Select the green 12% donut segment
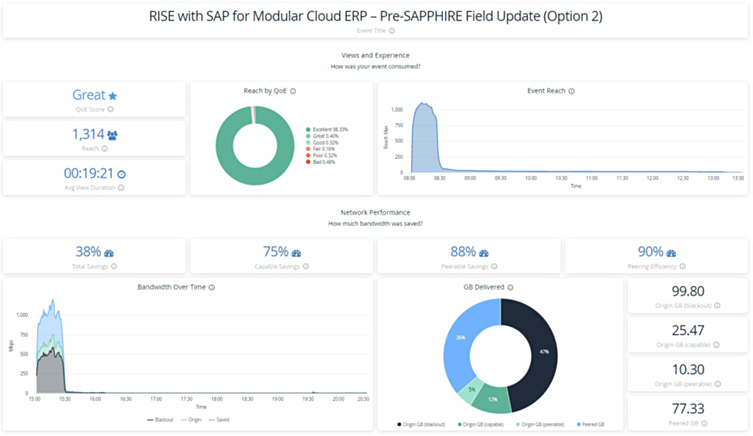The width and height of the screenshot is (753, 436). 493,400
